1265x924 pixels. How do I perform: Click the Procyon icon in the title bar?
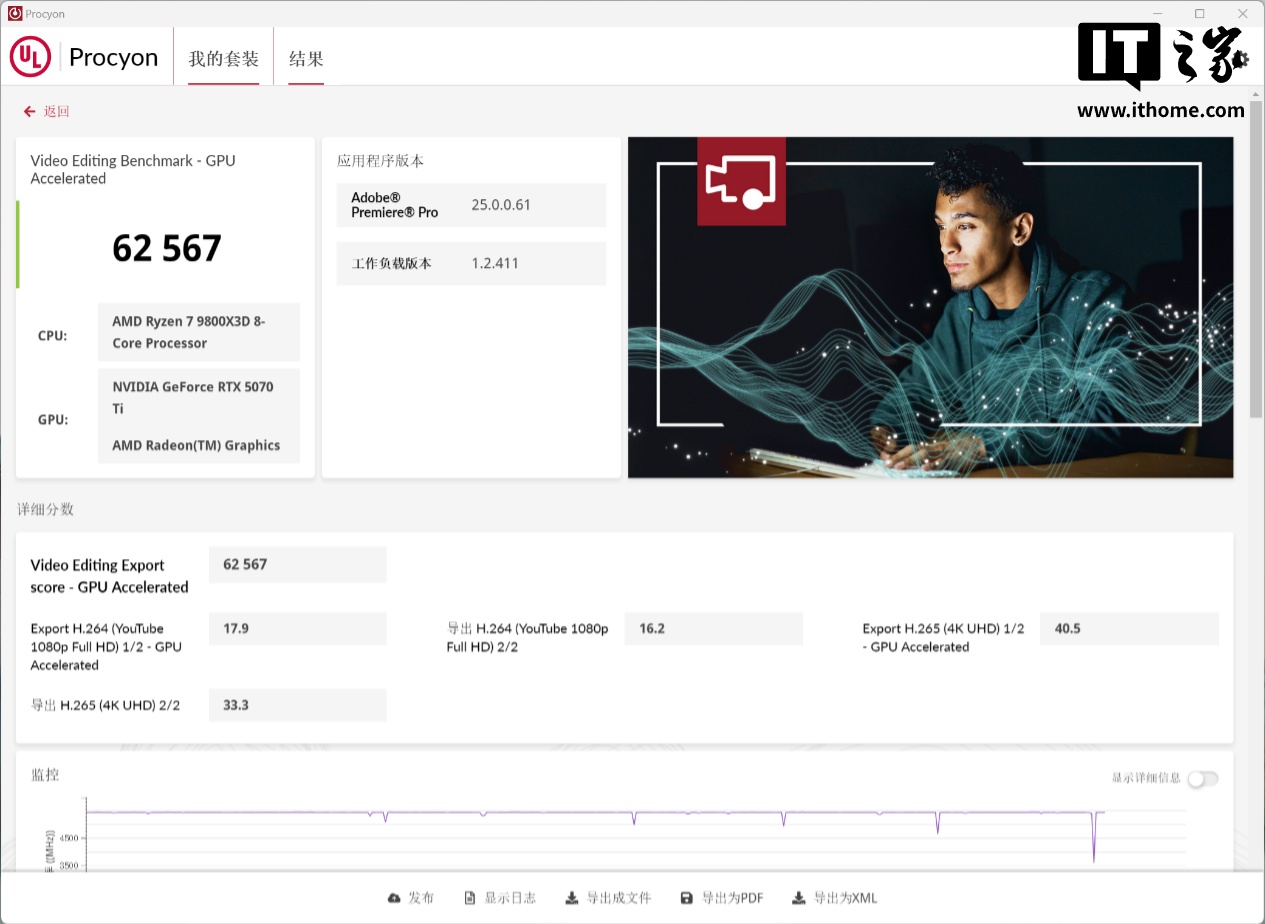tap(15, 14)
